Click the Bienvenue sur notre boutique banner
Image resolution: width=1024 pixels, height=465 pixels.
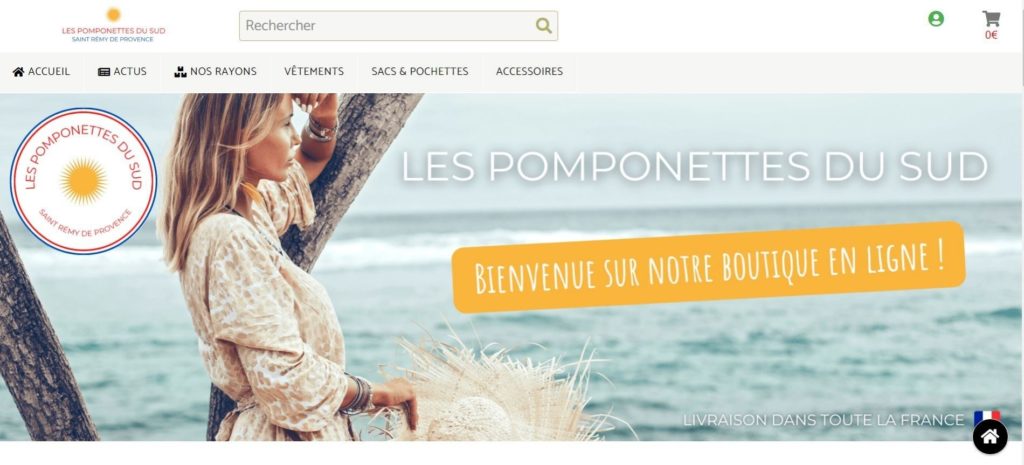pos(709,267)
